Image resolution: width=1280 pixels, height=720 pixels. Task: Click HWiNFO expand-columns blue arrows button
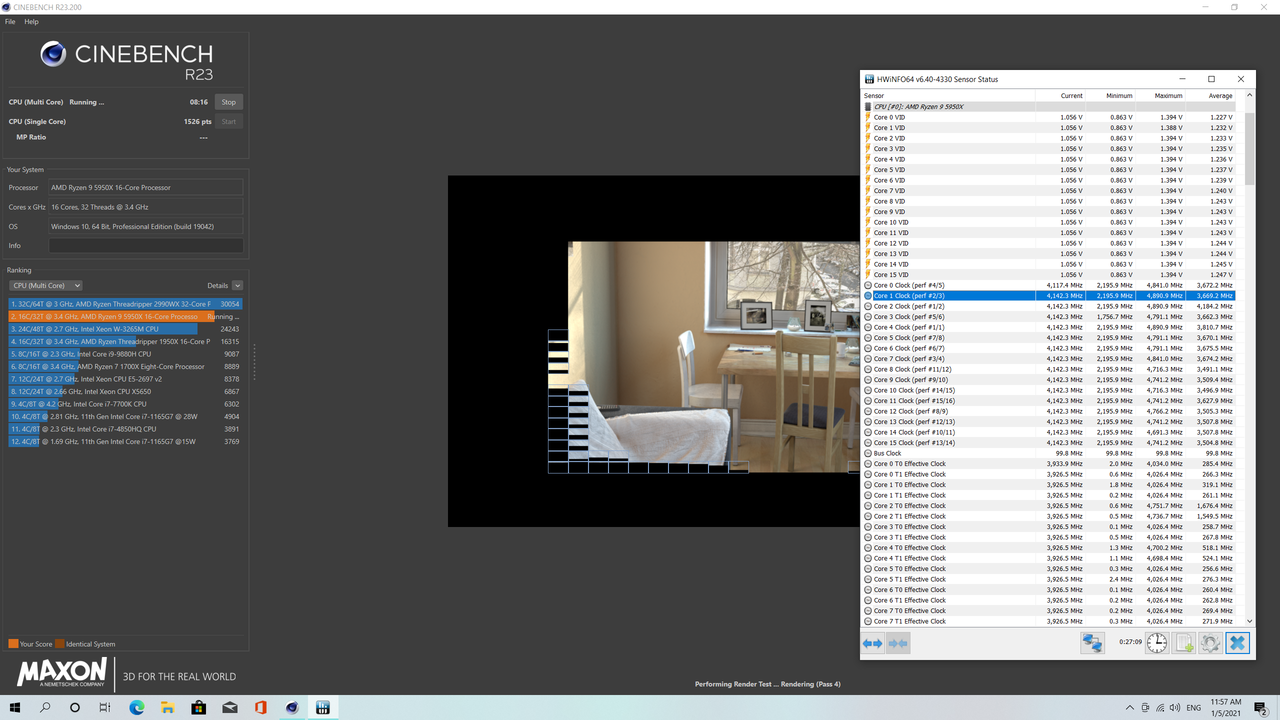(x=873, y=643)
